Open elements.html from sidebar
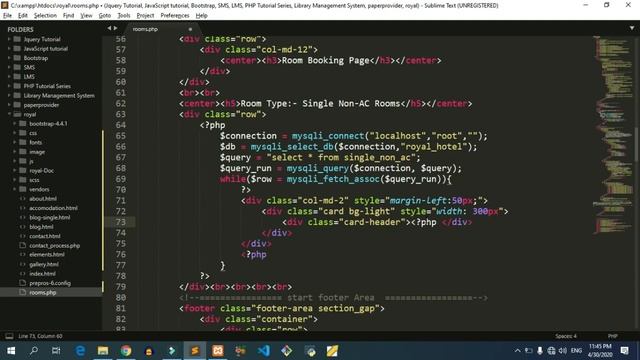Screen dimensions: 640x360 (47, 255)
